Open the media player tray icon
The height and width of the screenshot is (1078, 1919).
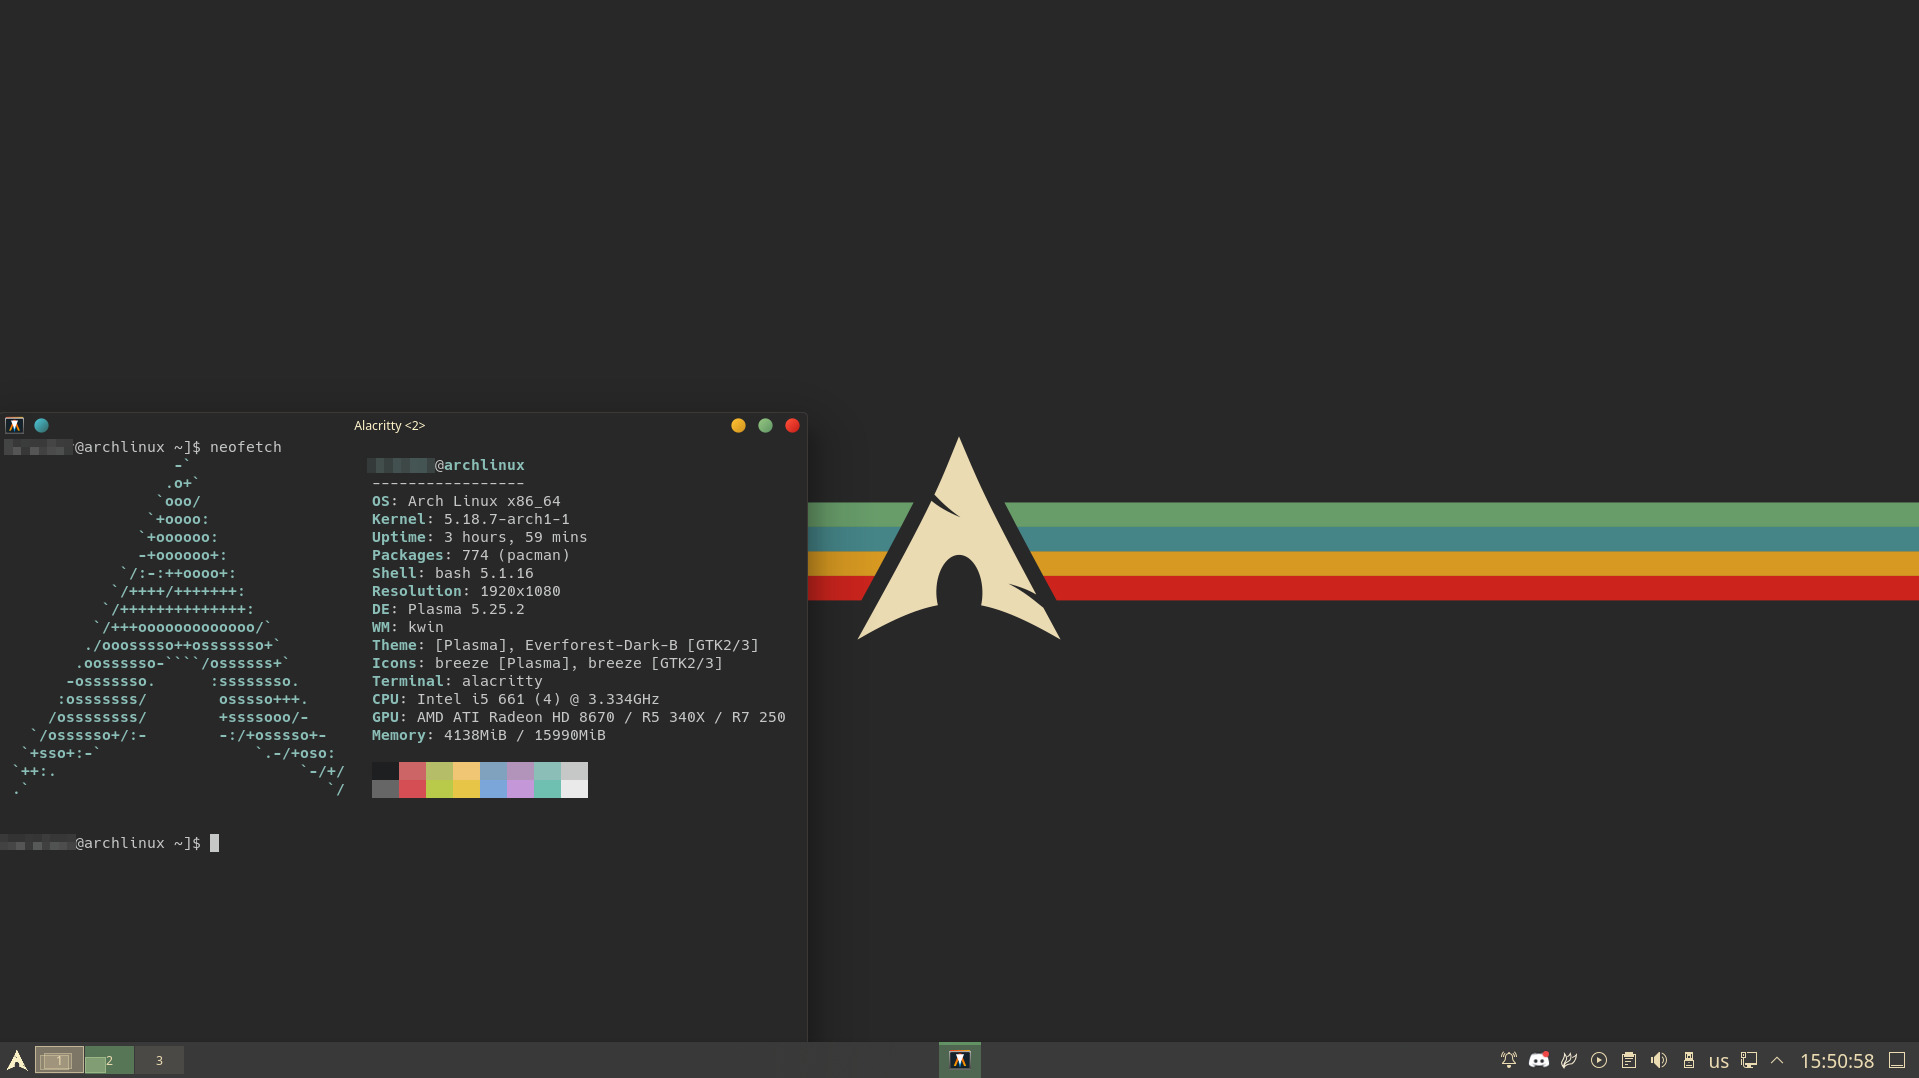(x=1599, y=1060)
